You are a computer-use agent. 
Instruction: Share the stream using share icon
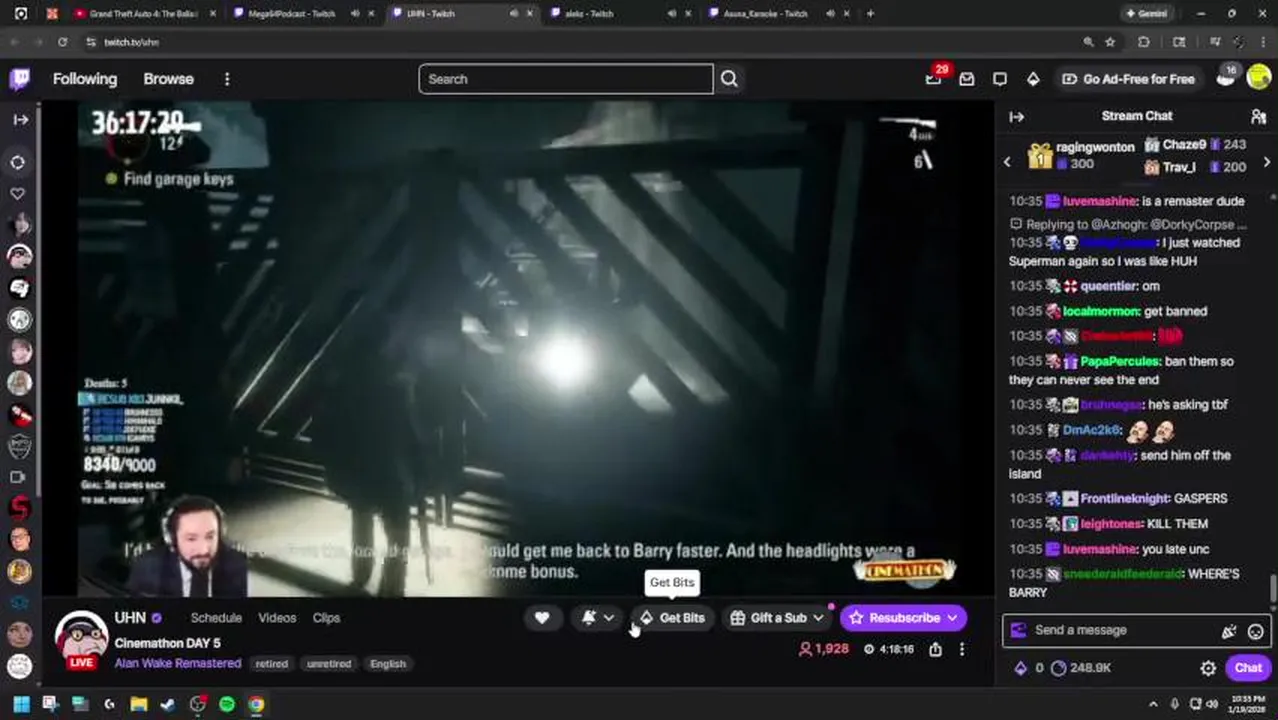(935, 649)
